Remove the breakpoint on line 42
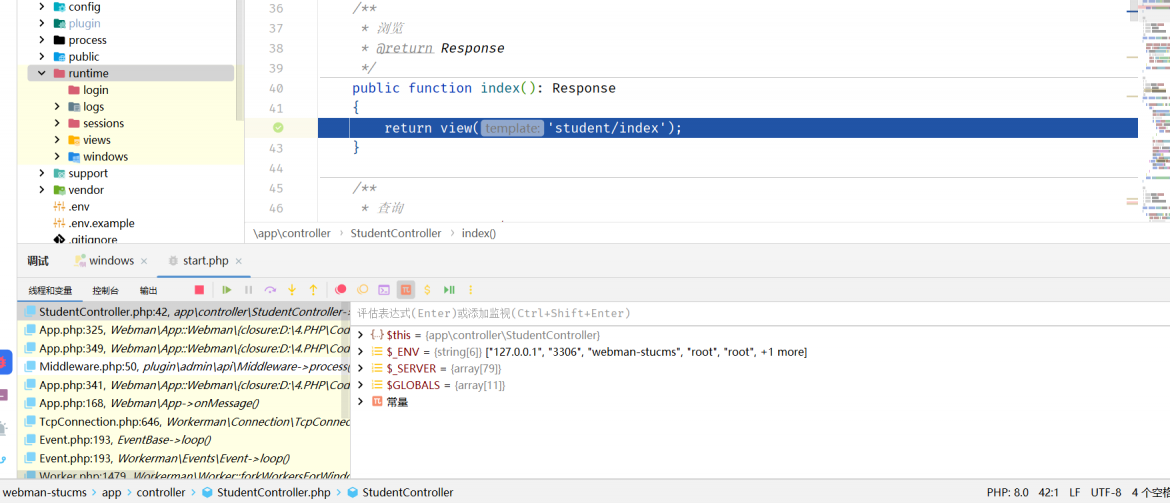Screen dimensions: 1170x503 [x=278, y=128]
